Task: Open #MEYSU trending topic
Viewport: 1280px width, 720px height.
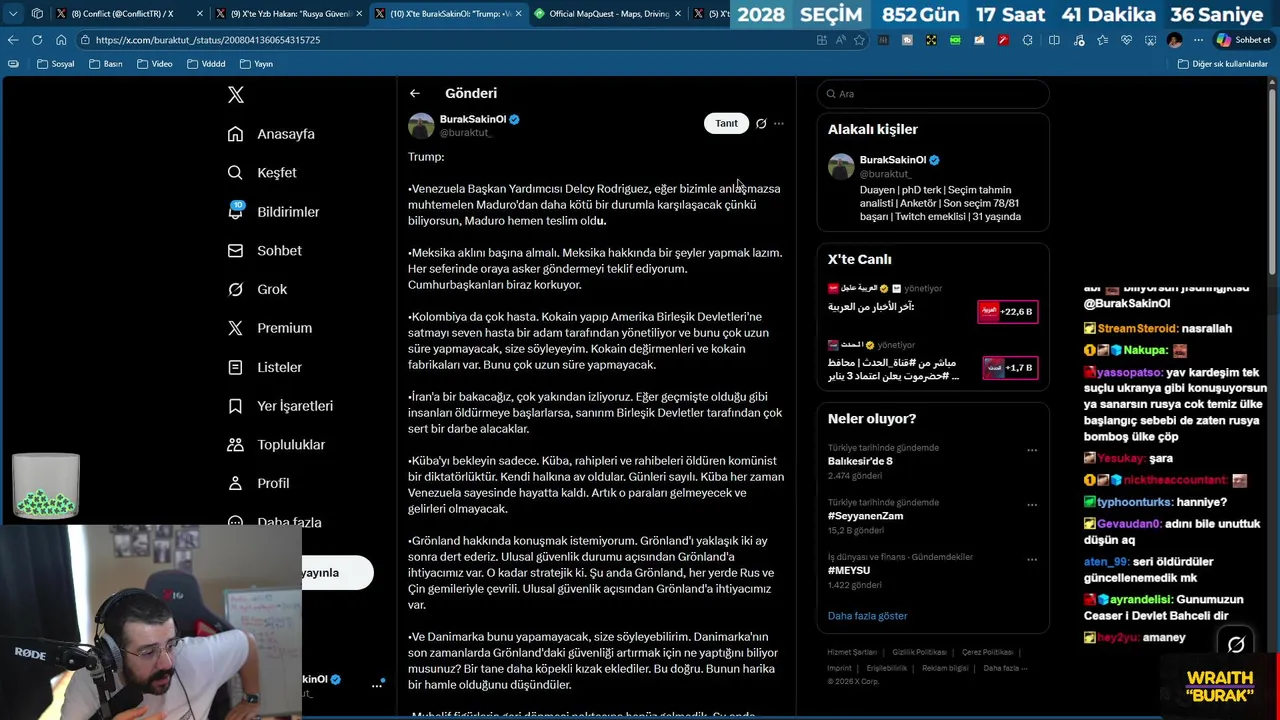Action: pos(849,570)
